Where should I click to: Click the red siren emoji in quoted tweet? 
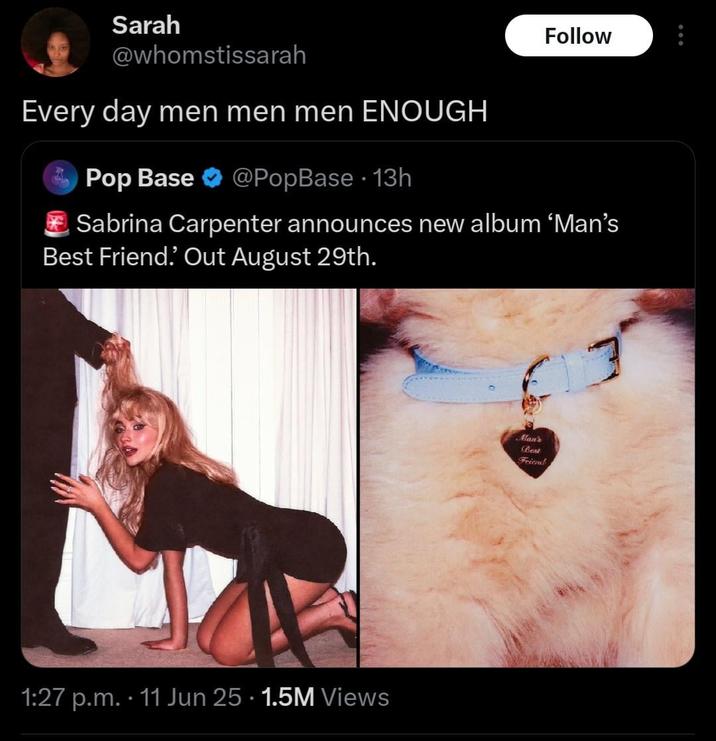(x=57, y=224)
